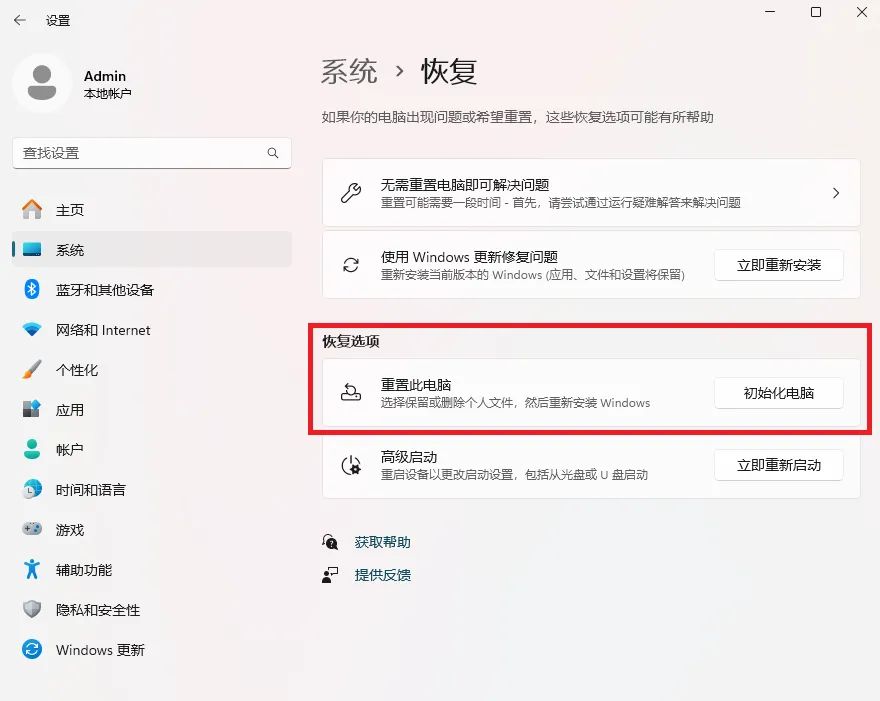Open 网络和 Internet settings
The width and height of the screenshot is (880, 701).
pos(152,329)
